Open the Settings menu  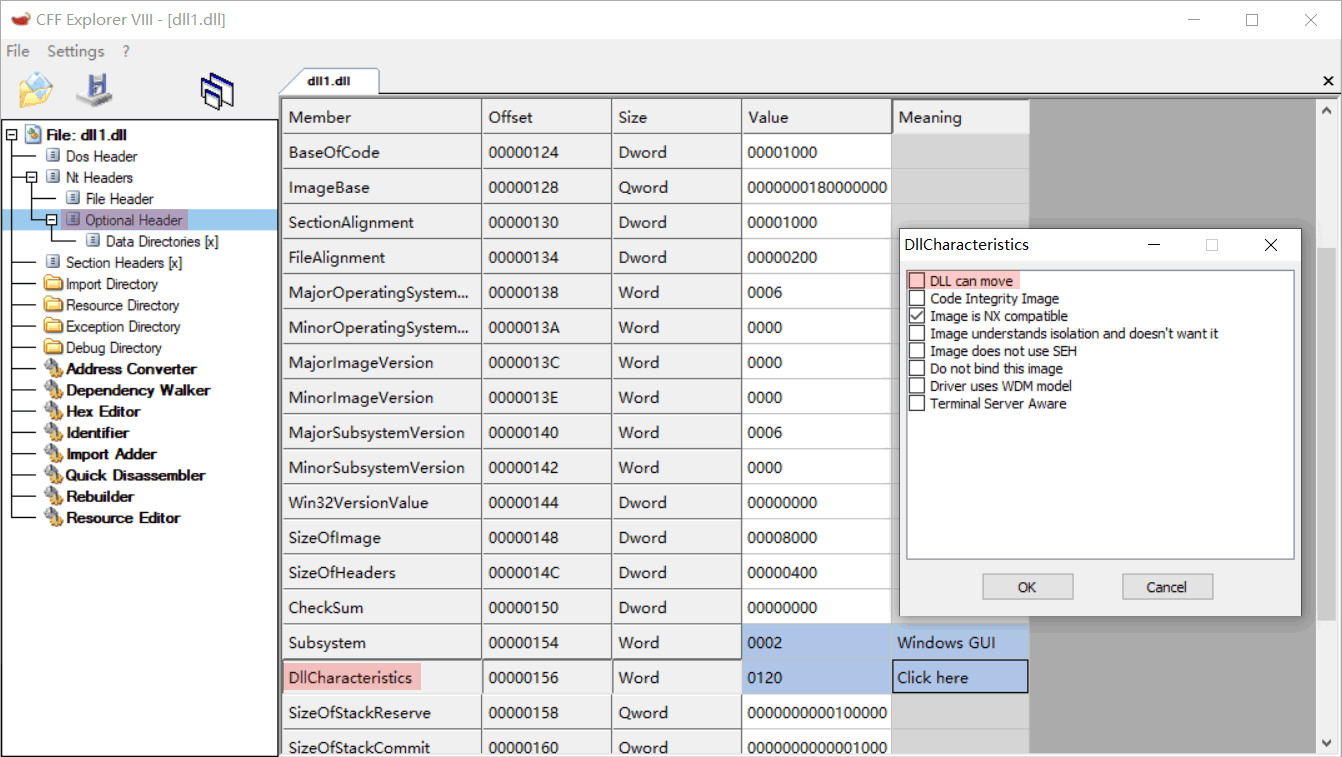[x=75, y=51]
